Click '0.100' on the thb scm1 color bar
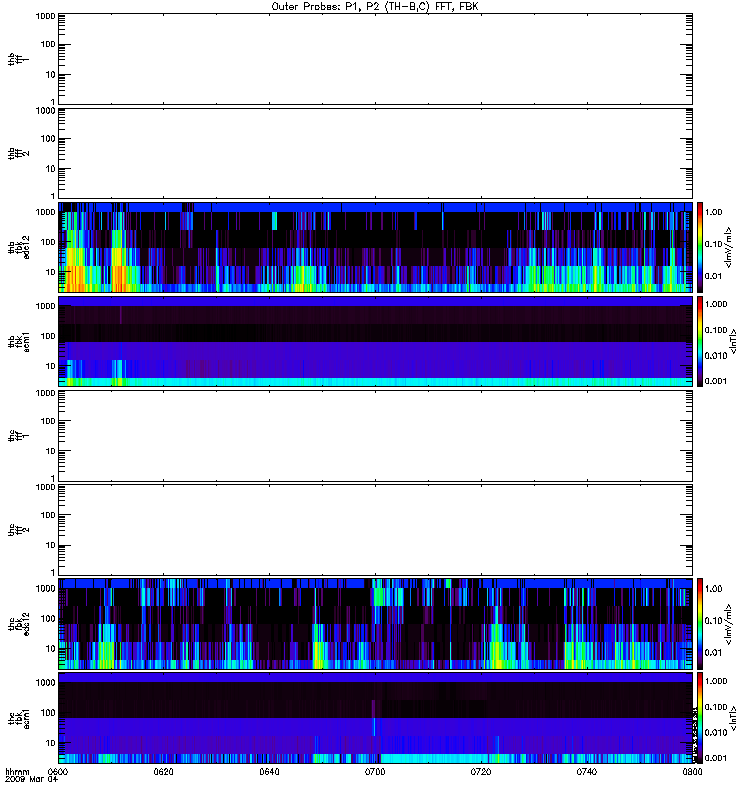Screen dimensions: 750x800 point(716,330)
